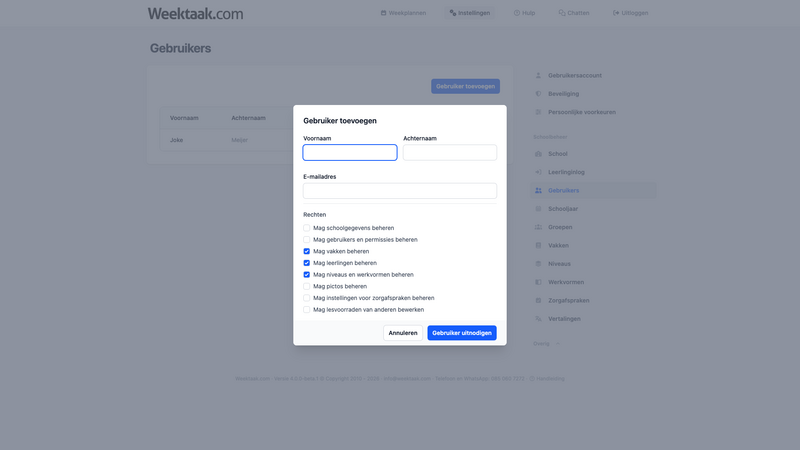Viewport: 800px width, 450px height.
Task: Click the School building icon in sidebar
Action: [x=538, y=154]
